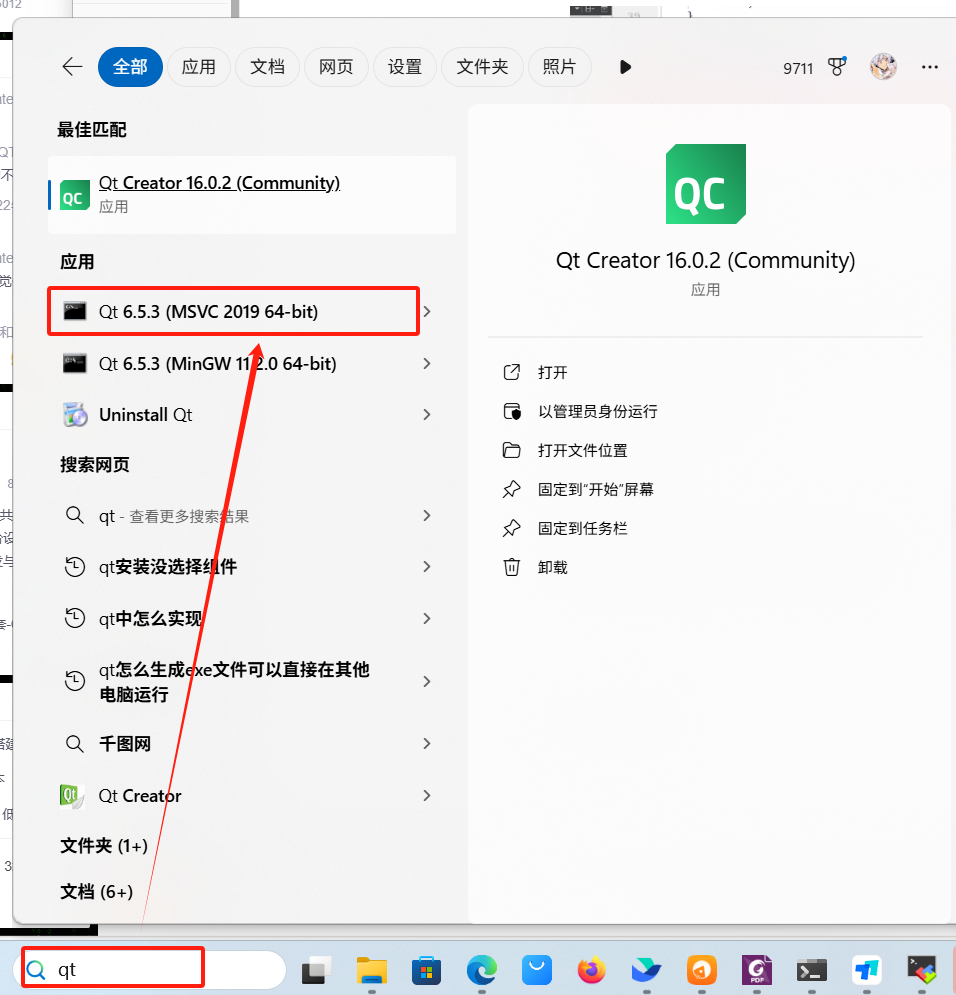Choose the qt怎么生成exe文件可以直接在其他电脑运行 suggestion

point(234,682)
